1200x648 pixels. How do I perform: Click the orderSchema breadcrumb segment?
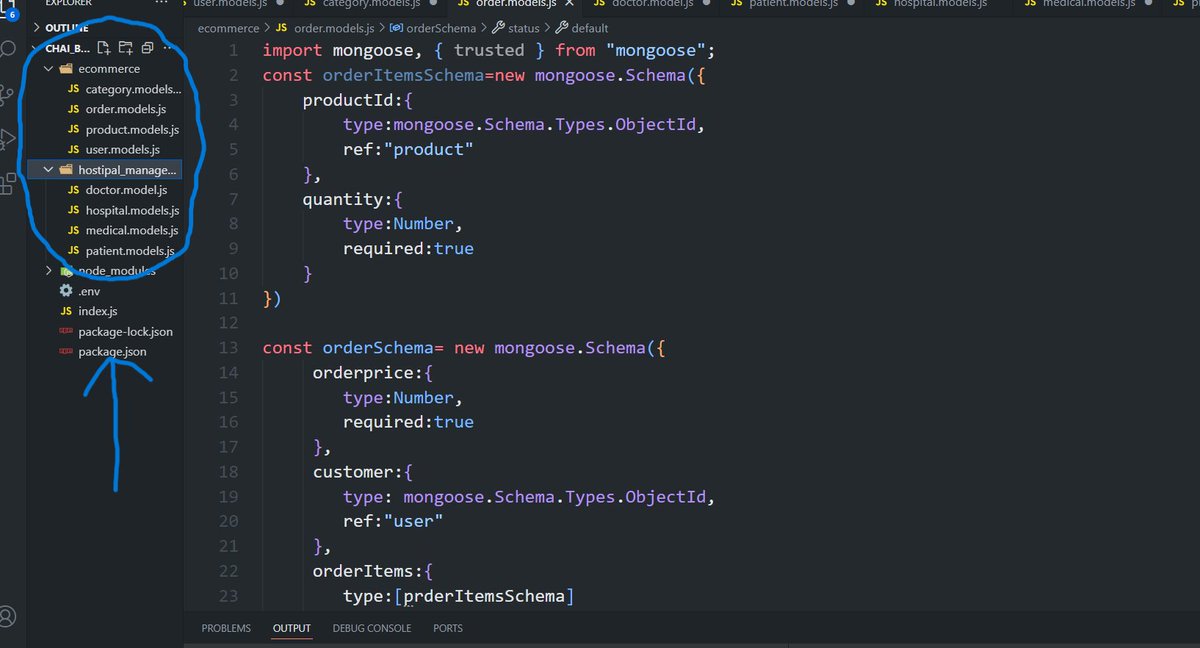pos(441,29)
